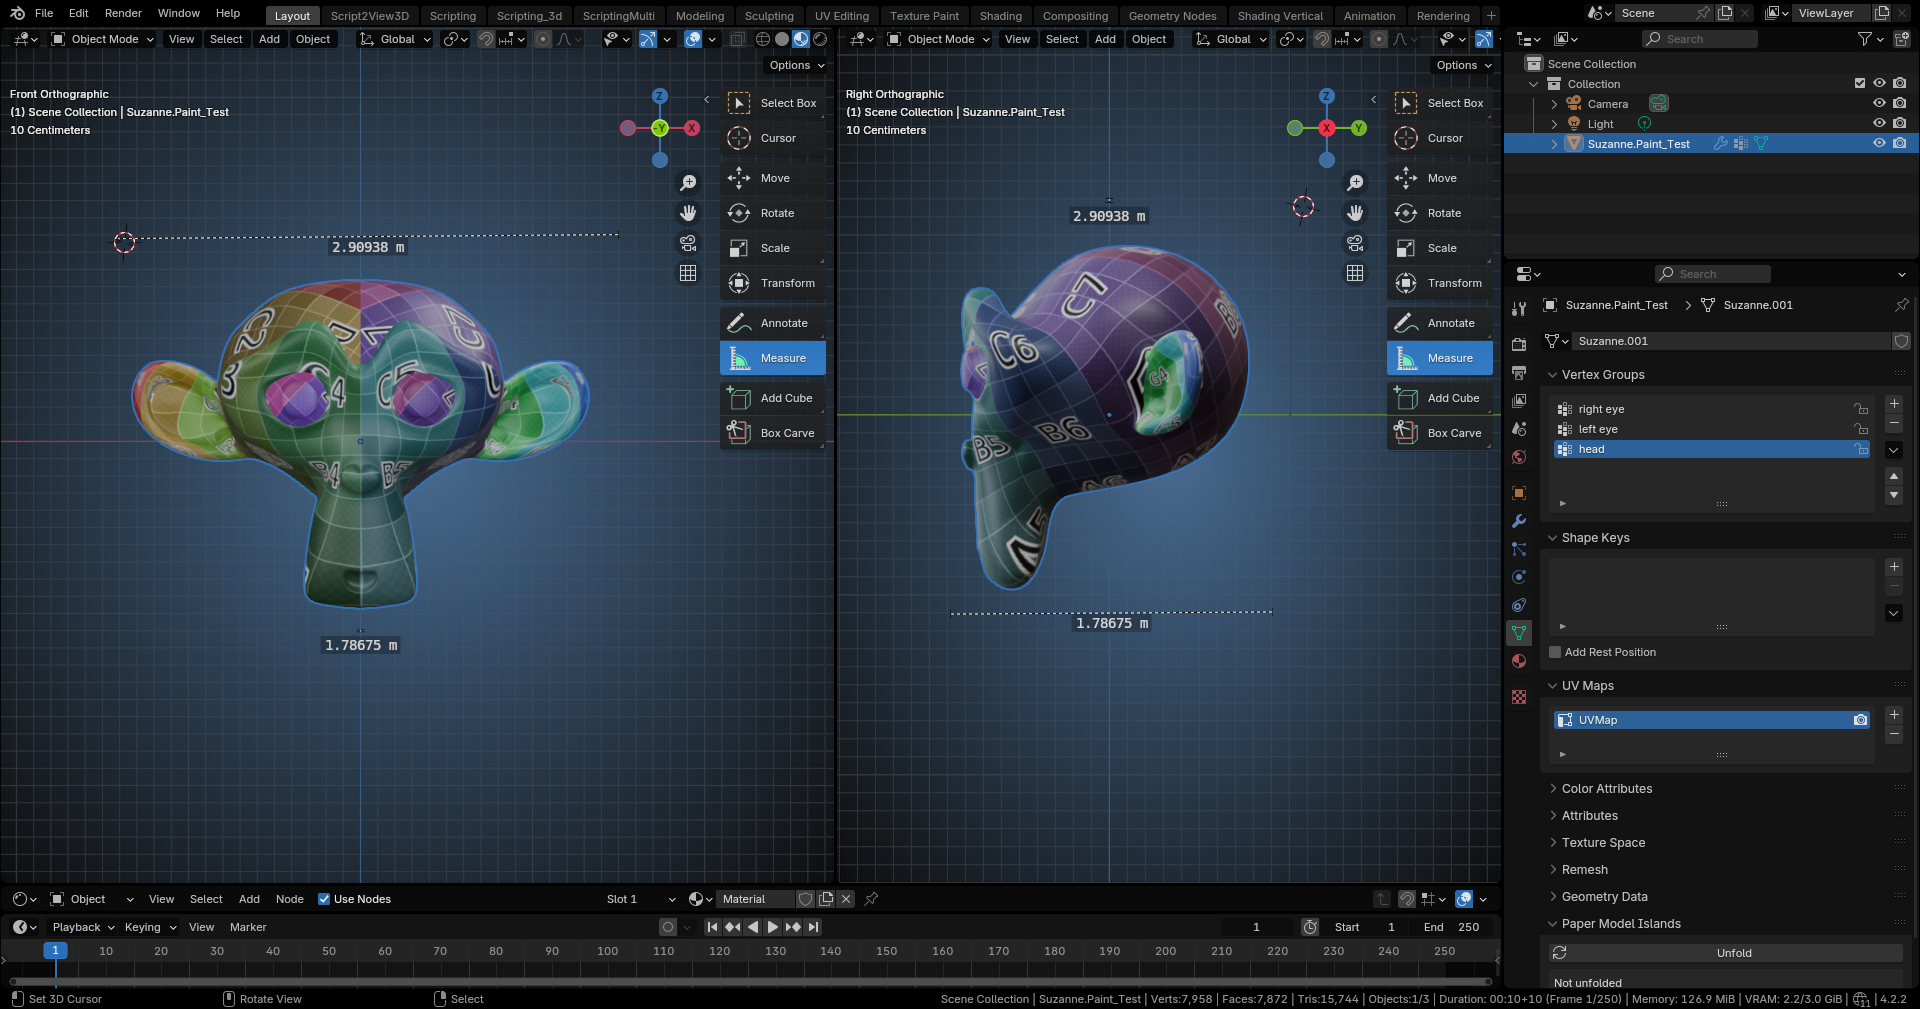This screenshot has height=1009, width=1920.
Task: Select the Measure tool in the left viewport
Action: (772, 358)
